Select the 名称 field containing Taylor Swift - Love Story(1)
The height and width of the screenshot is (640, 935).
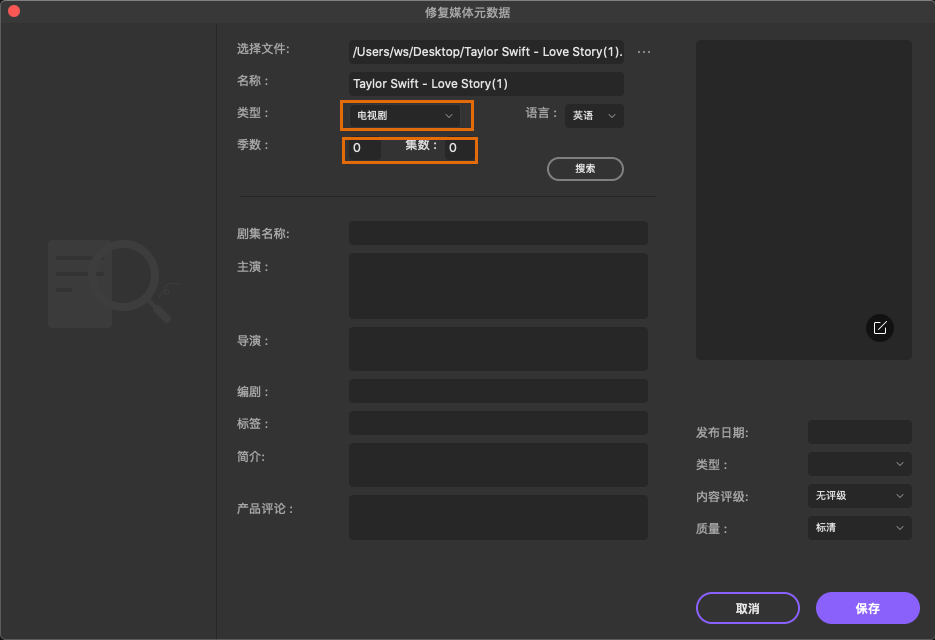[485, 83]
